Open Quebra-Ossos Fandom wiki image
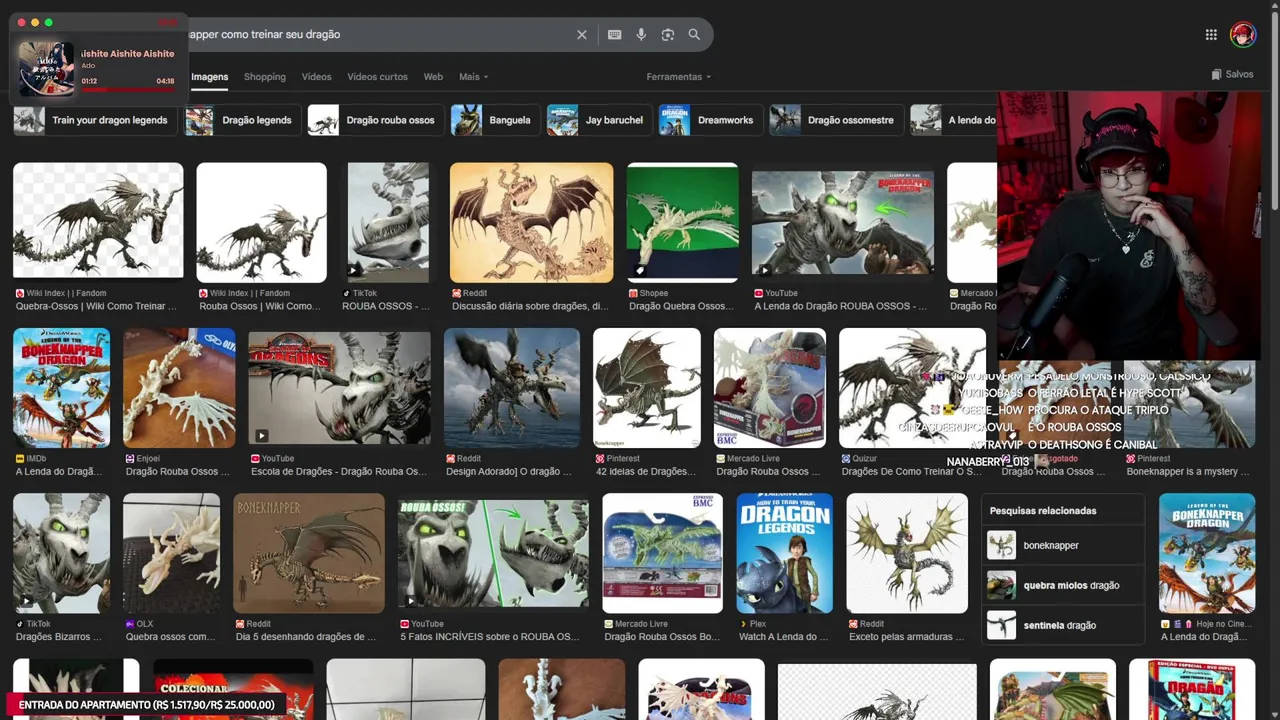 [98, 221]
